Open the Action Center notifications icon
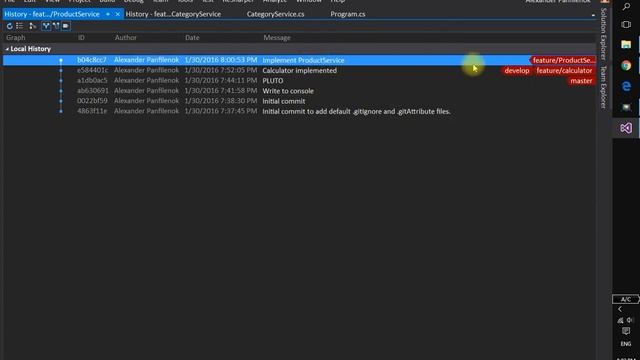The image size is (640, 360). (626, 331)
